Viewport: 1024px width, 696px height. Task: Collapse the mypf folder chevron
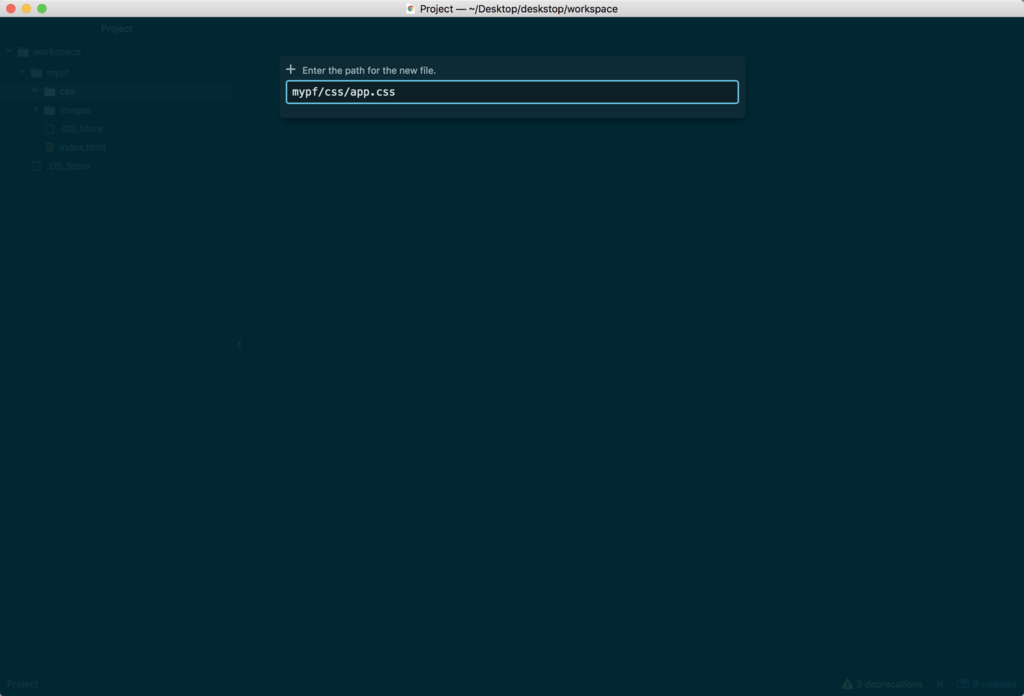point(22,72)
